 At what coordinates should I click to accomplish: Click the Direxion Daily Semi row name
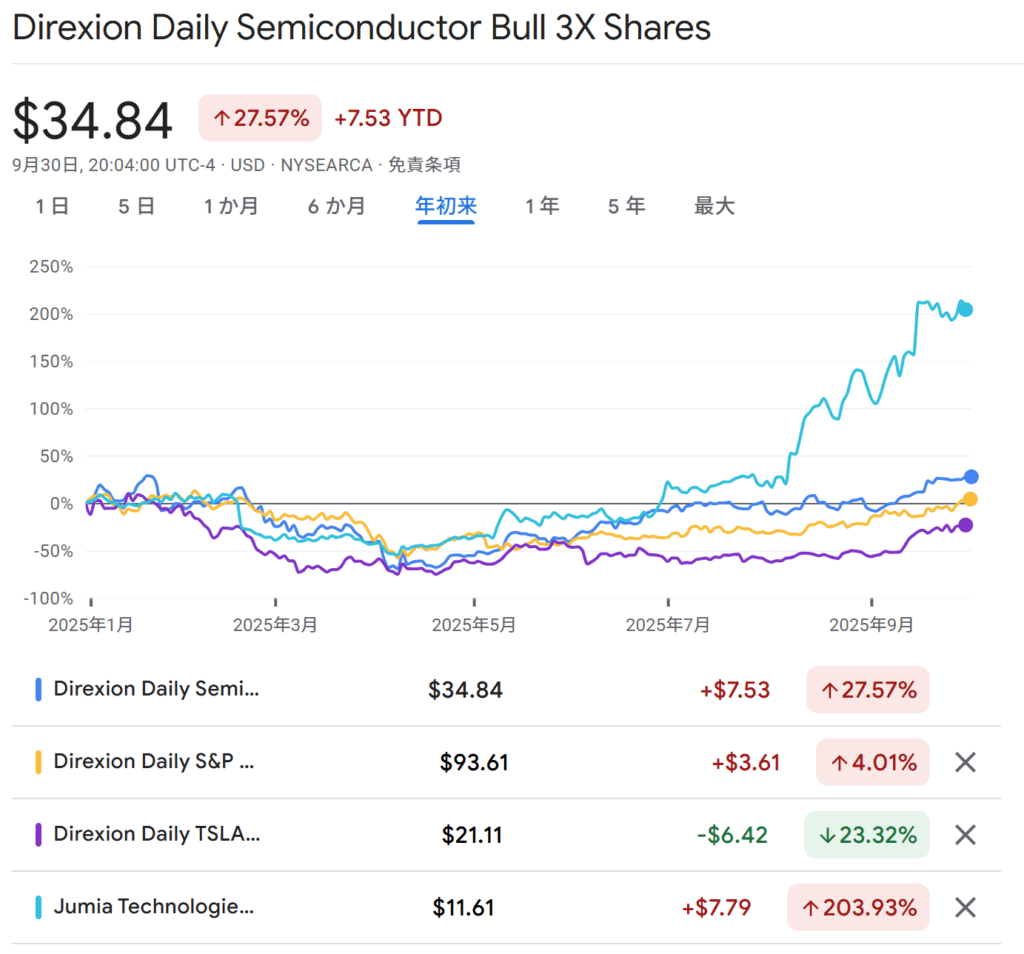tap(156, 689)
